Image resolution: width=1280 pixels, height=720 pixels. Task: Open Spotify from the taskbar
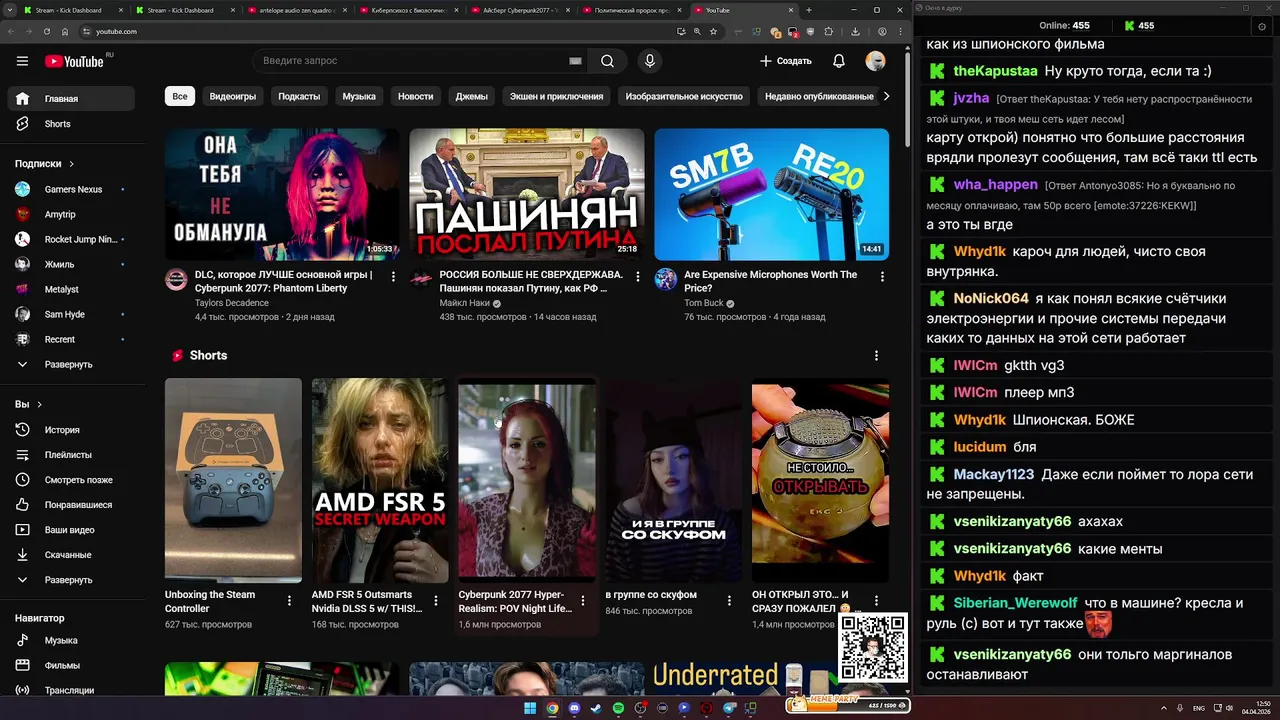coord(618,708)
